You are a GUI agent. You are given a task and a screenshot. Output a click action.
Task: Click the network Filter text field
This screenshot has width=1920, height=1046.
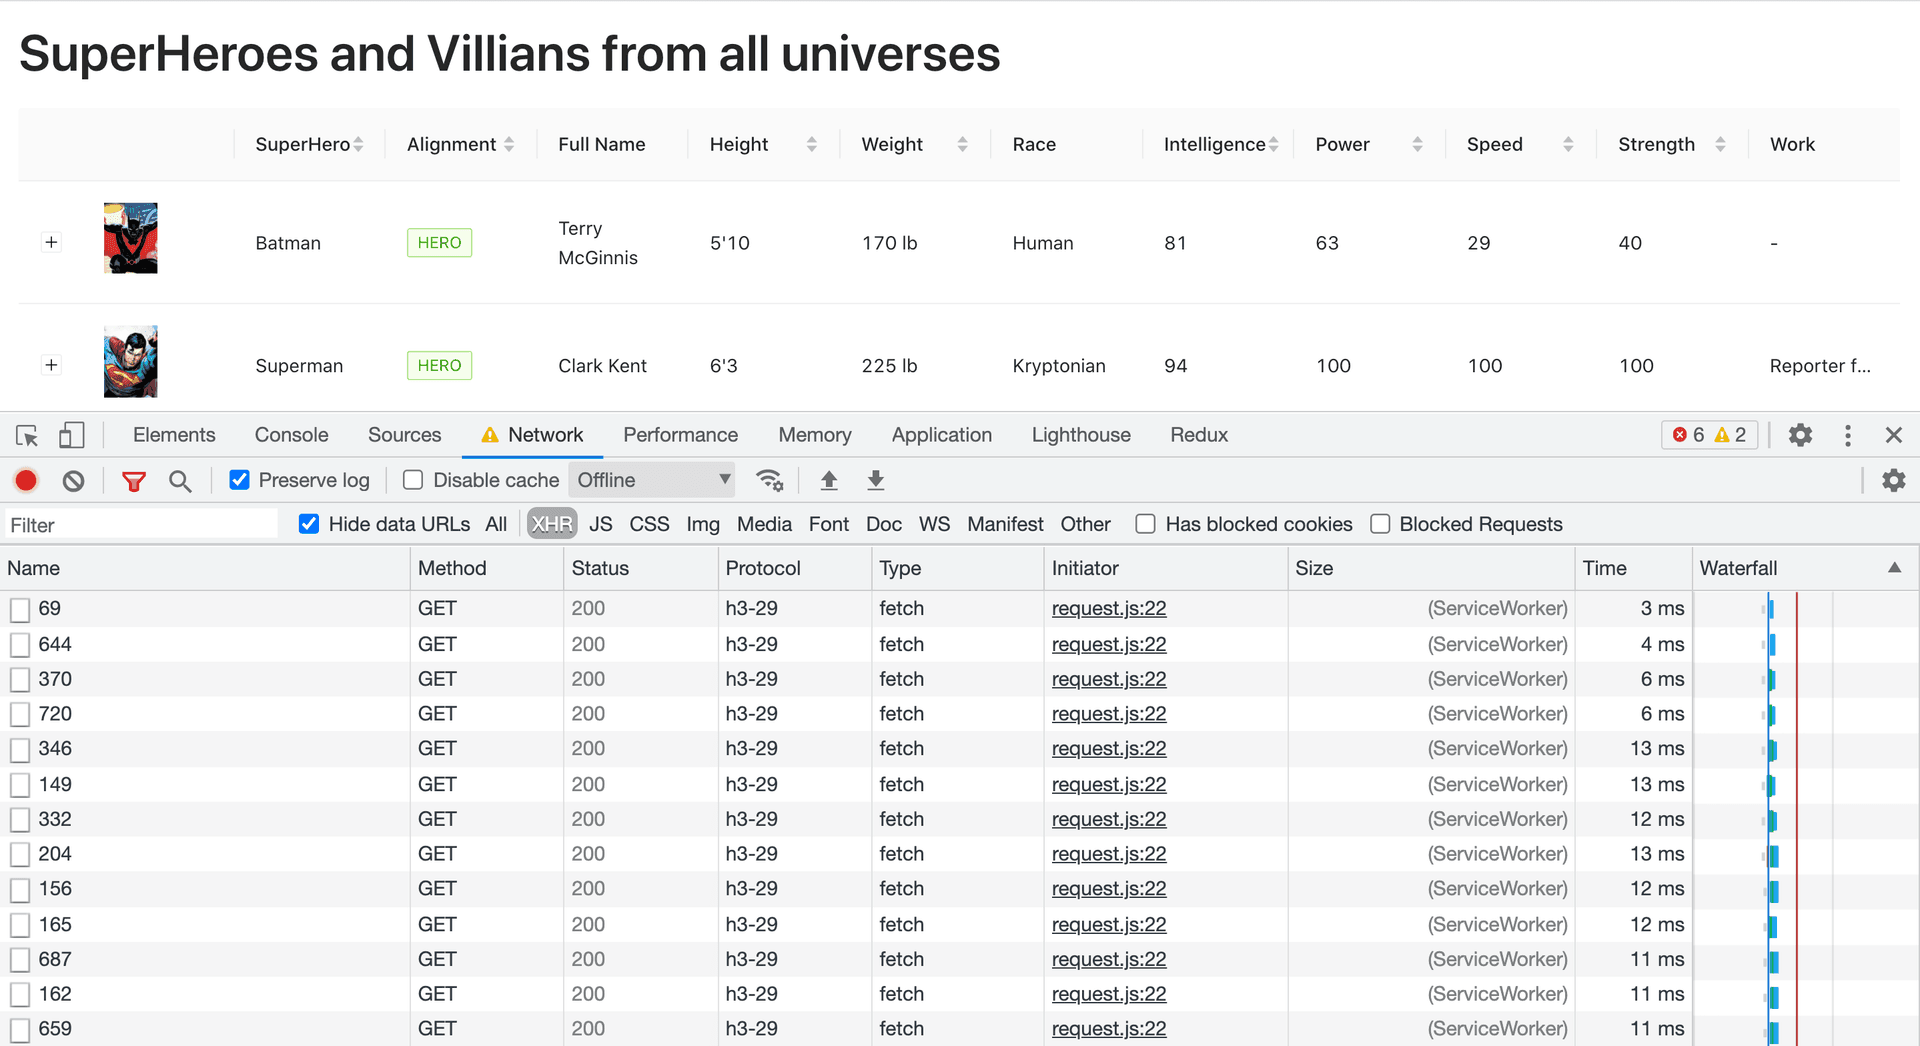pos(140,525)
